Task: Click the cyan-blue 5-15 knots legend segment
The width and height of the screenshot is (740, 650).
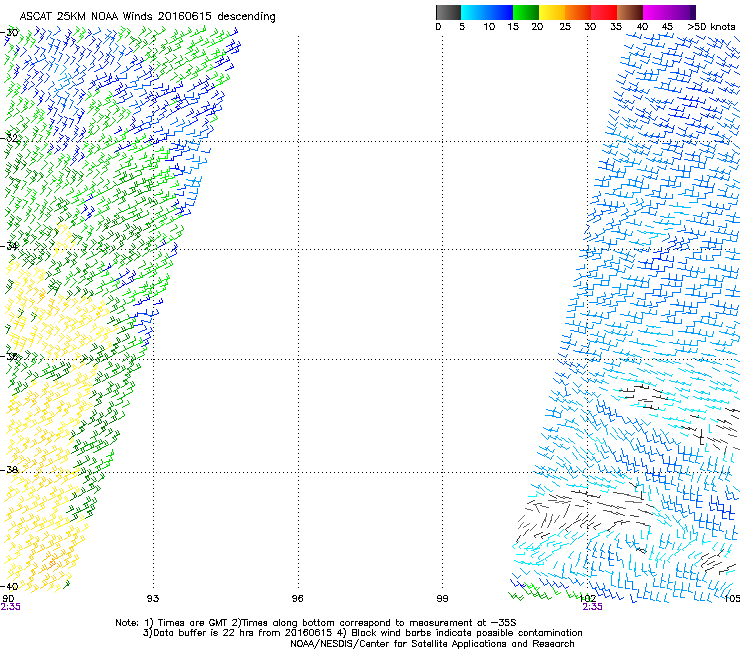Action: [x=487, y=12]
